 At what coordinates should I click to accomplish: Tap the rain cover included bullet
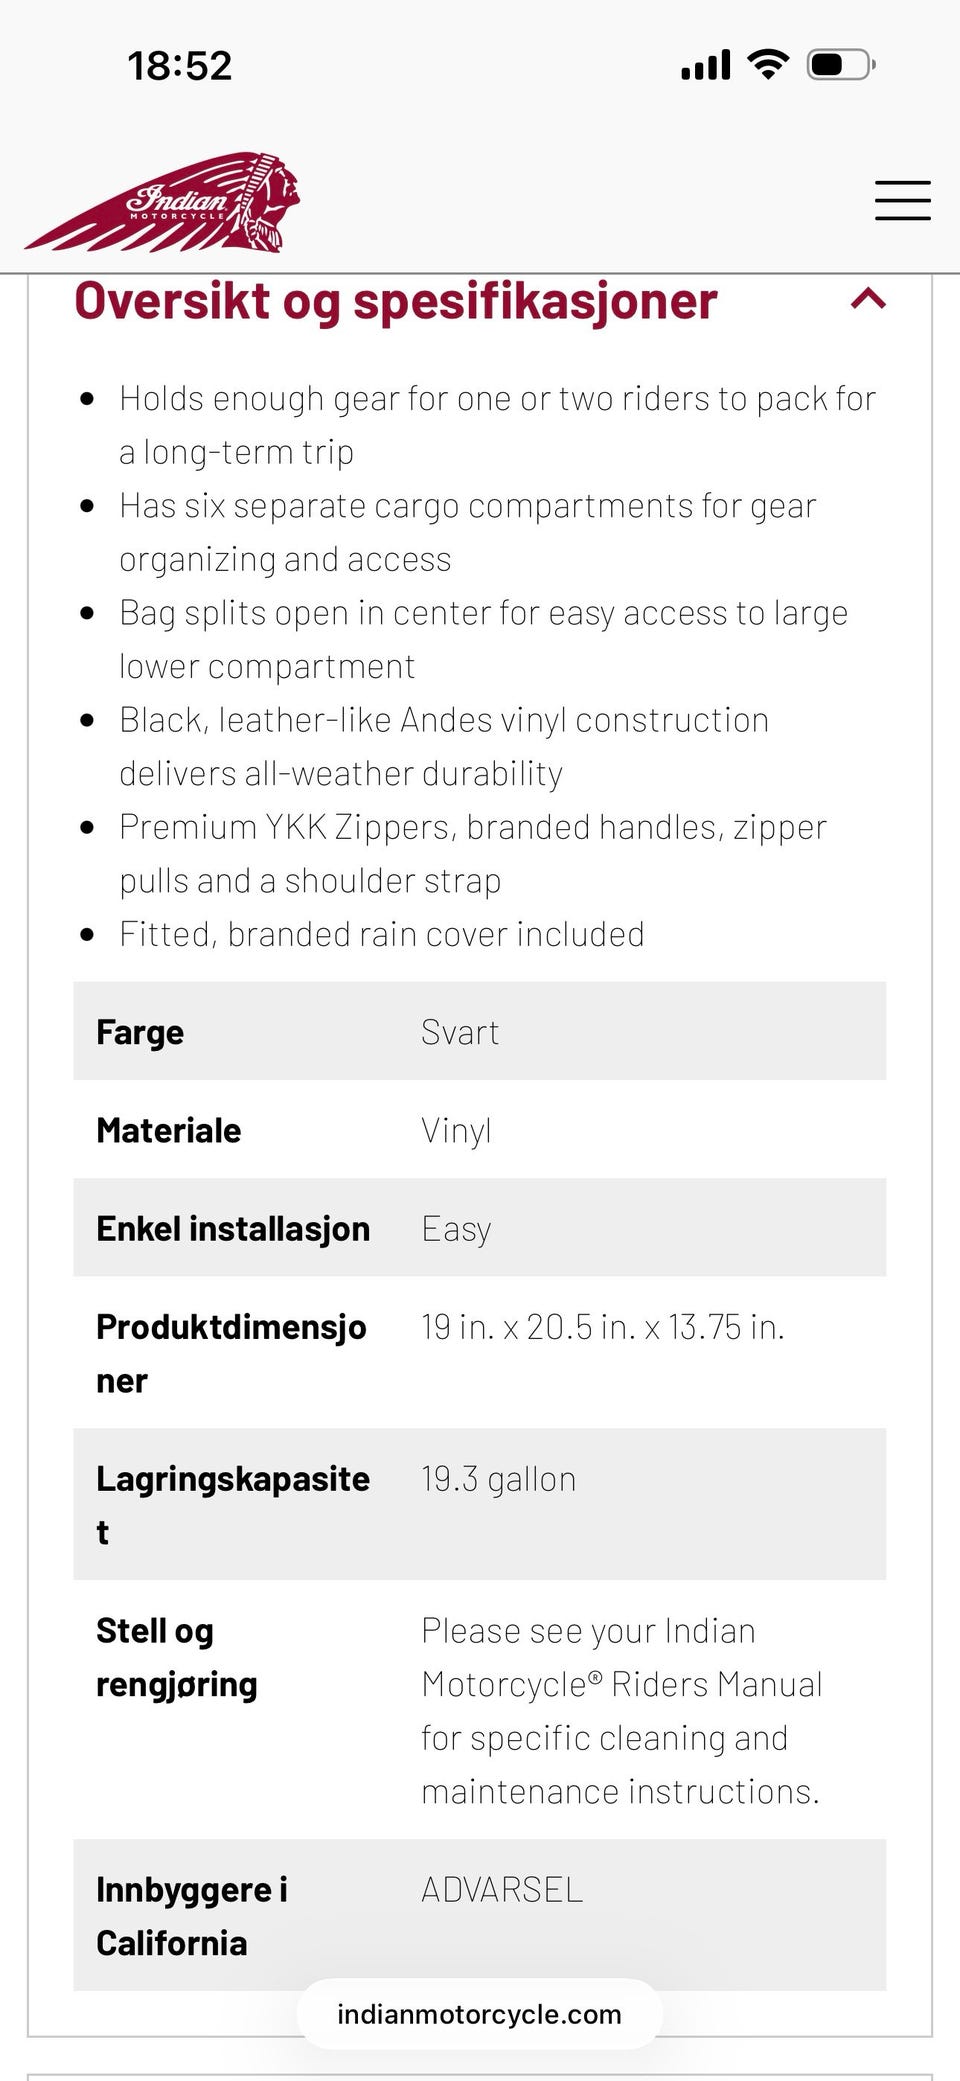382,934
